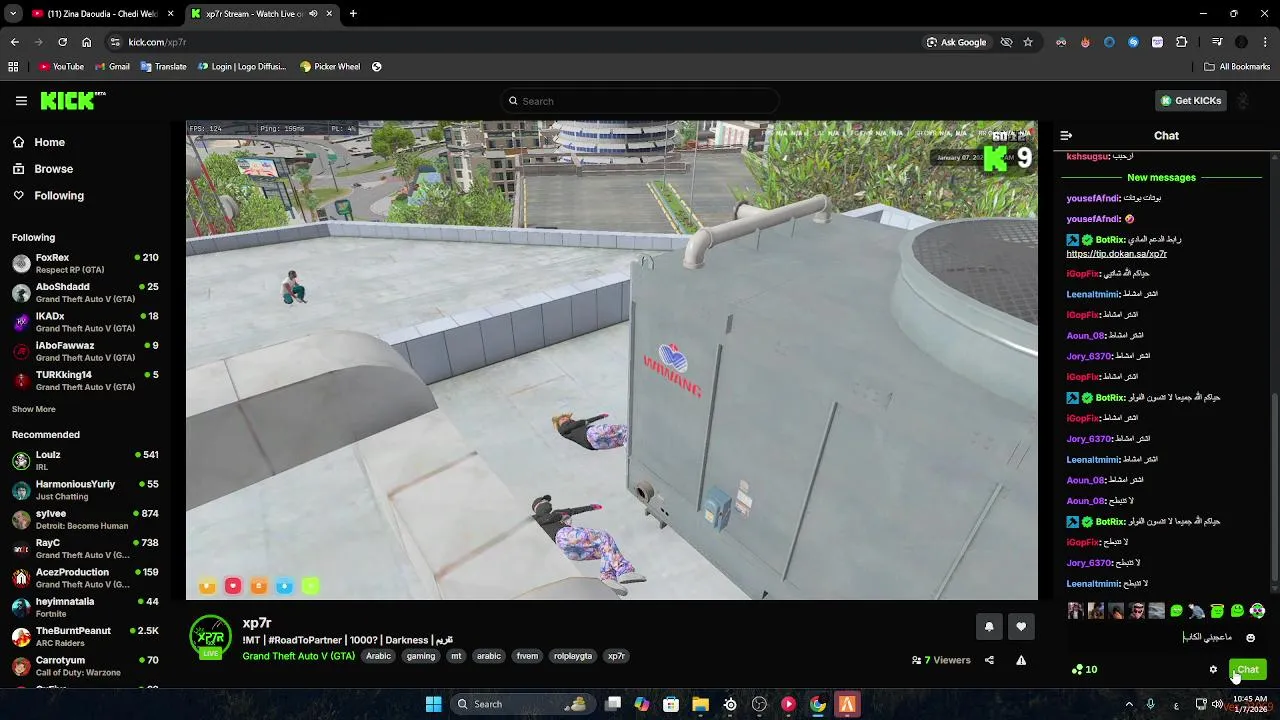The image size is (1280, 720).
Task: Open Chrome three-dot menu
Action: click(x=1266, y=42)
